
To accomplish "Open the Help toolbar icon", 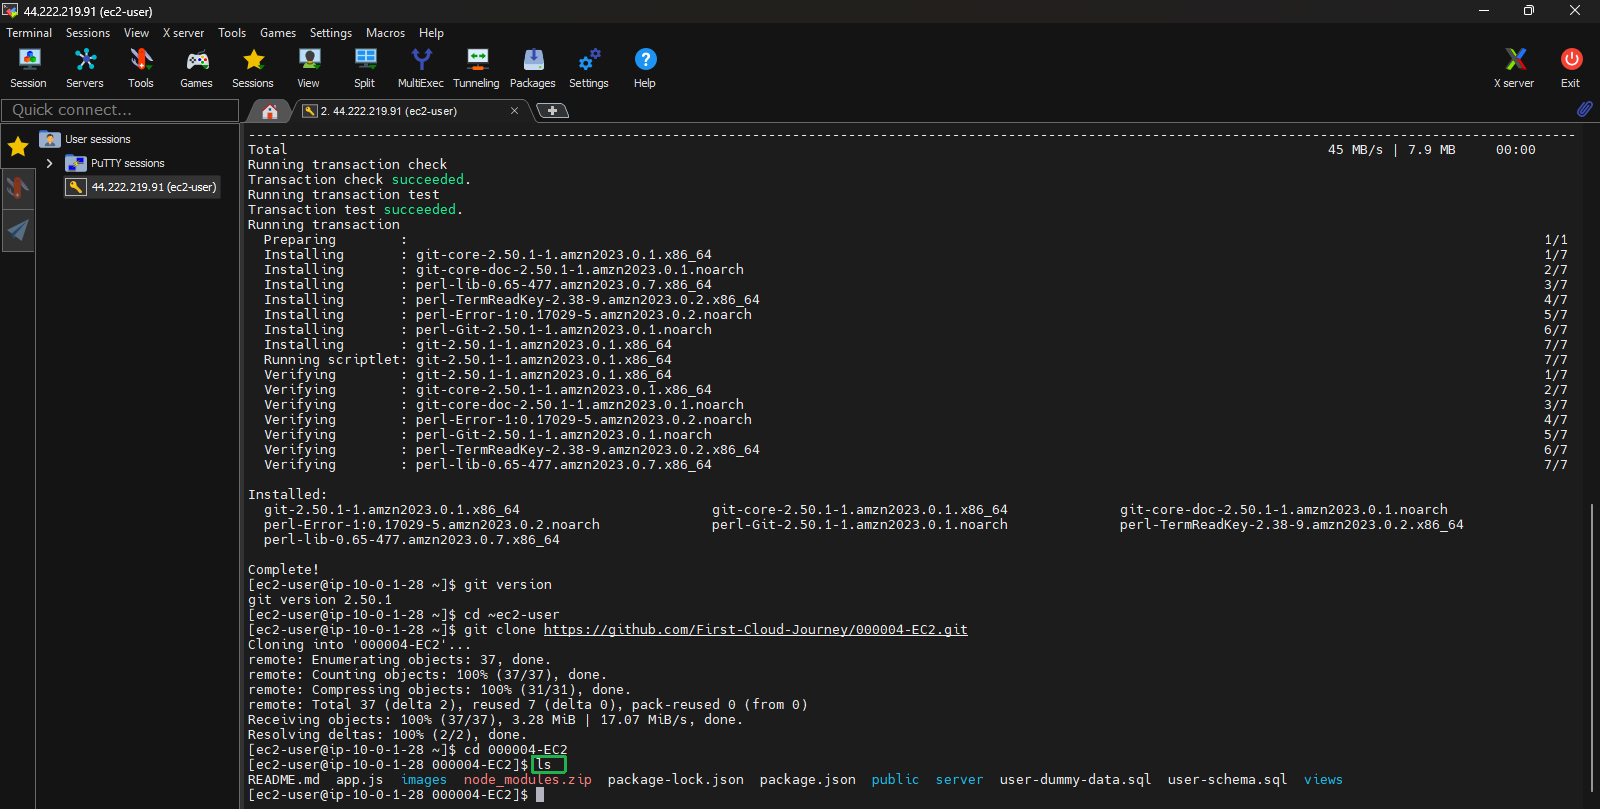I will click(x=645, y=68).
